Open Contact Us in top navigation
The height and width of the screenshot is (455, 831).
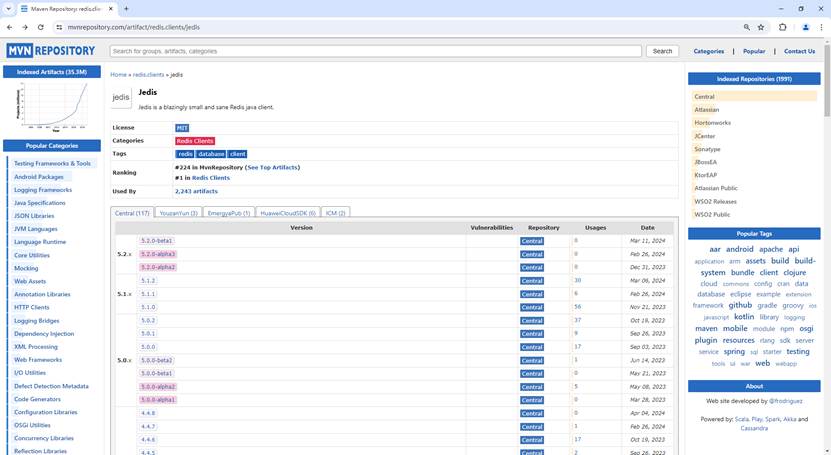(x=799, y=51)
